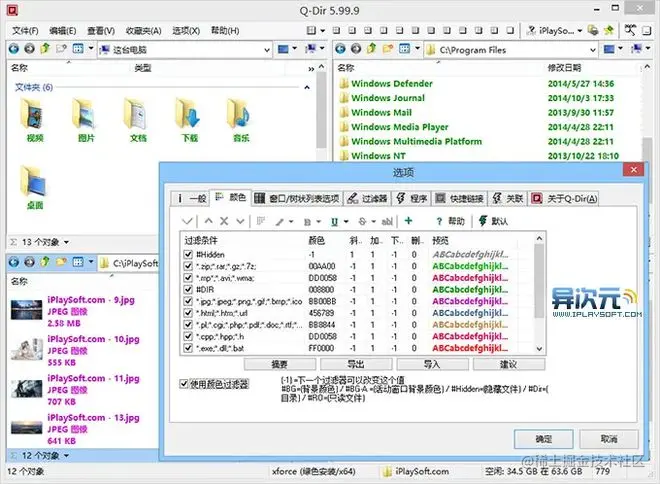The image size is (660, 484).
Task: Expand the 12 个对象 pane dropdown
Action: (x=67, y=456)
